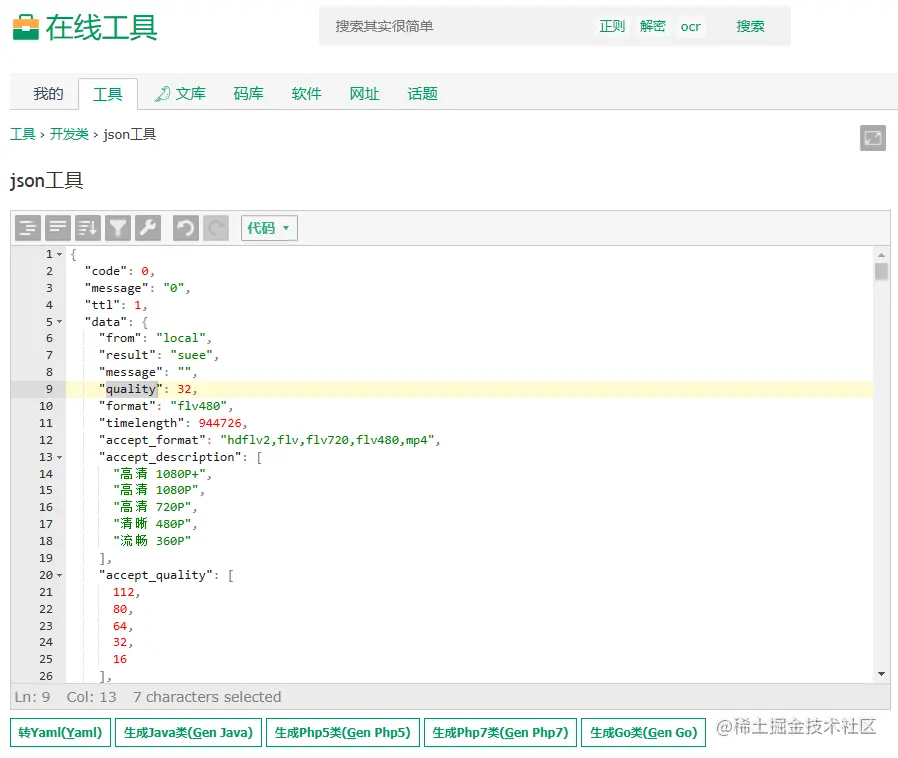Click the 工具 breadcrumb link

(x=23, y=135)
